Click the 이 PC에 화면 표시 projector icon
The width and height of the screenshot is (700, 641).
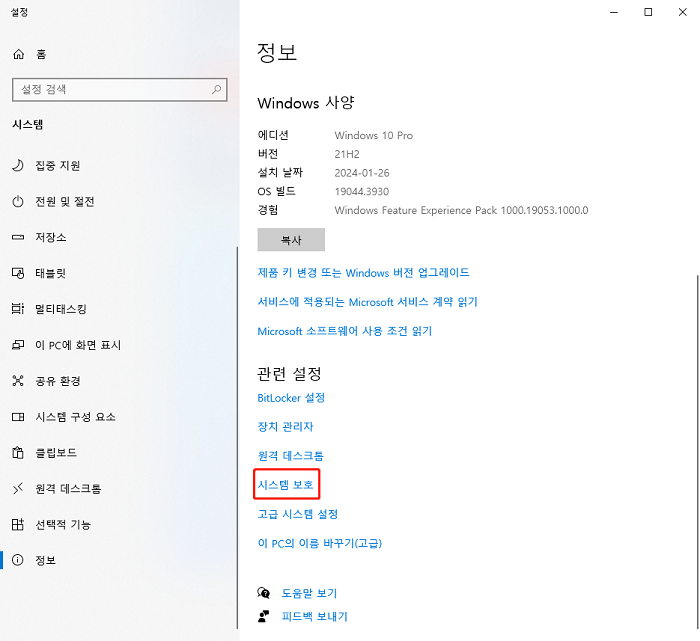18,345
